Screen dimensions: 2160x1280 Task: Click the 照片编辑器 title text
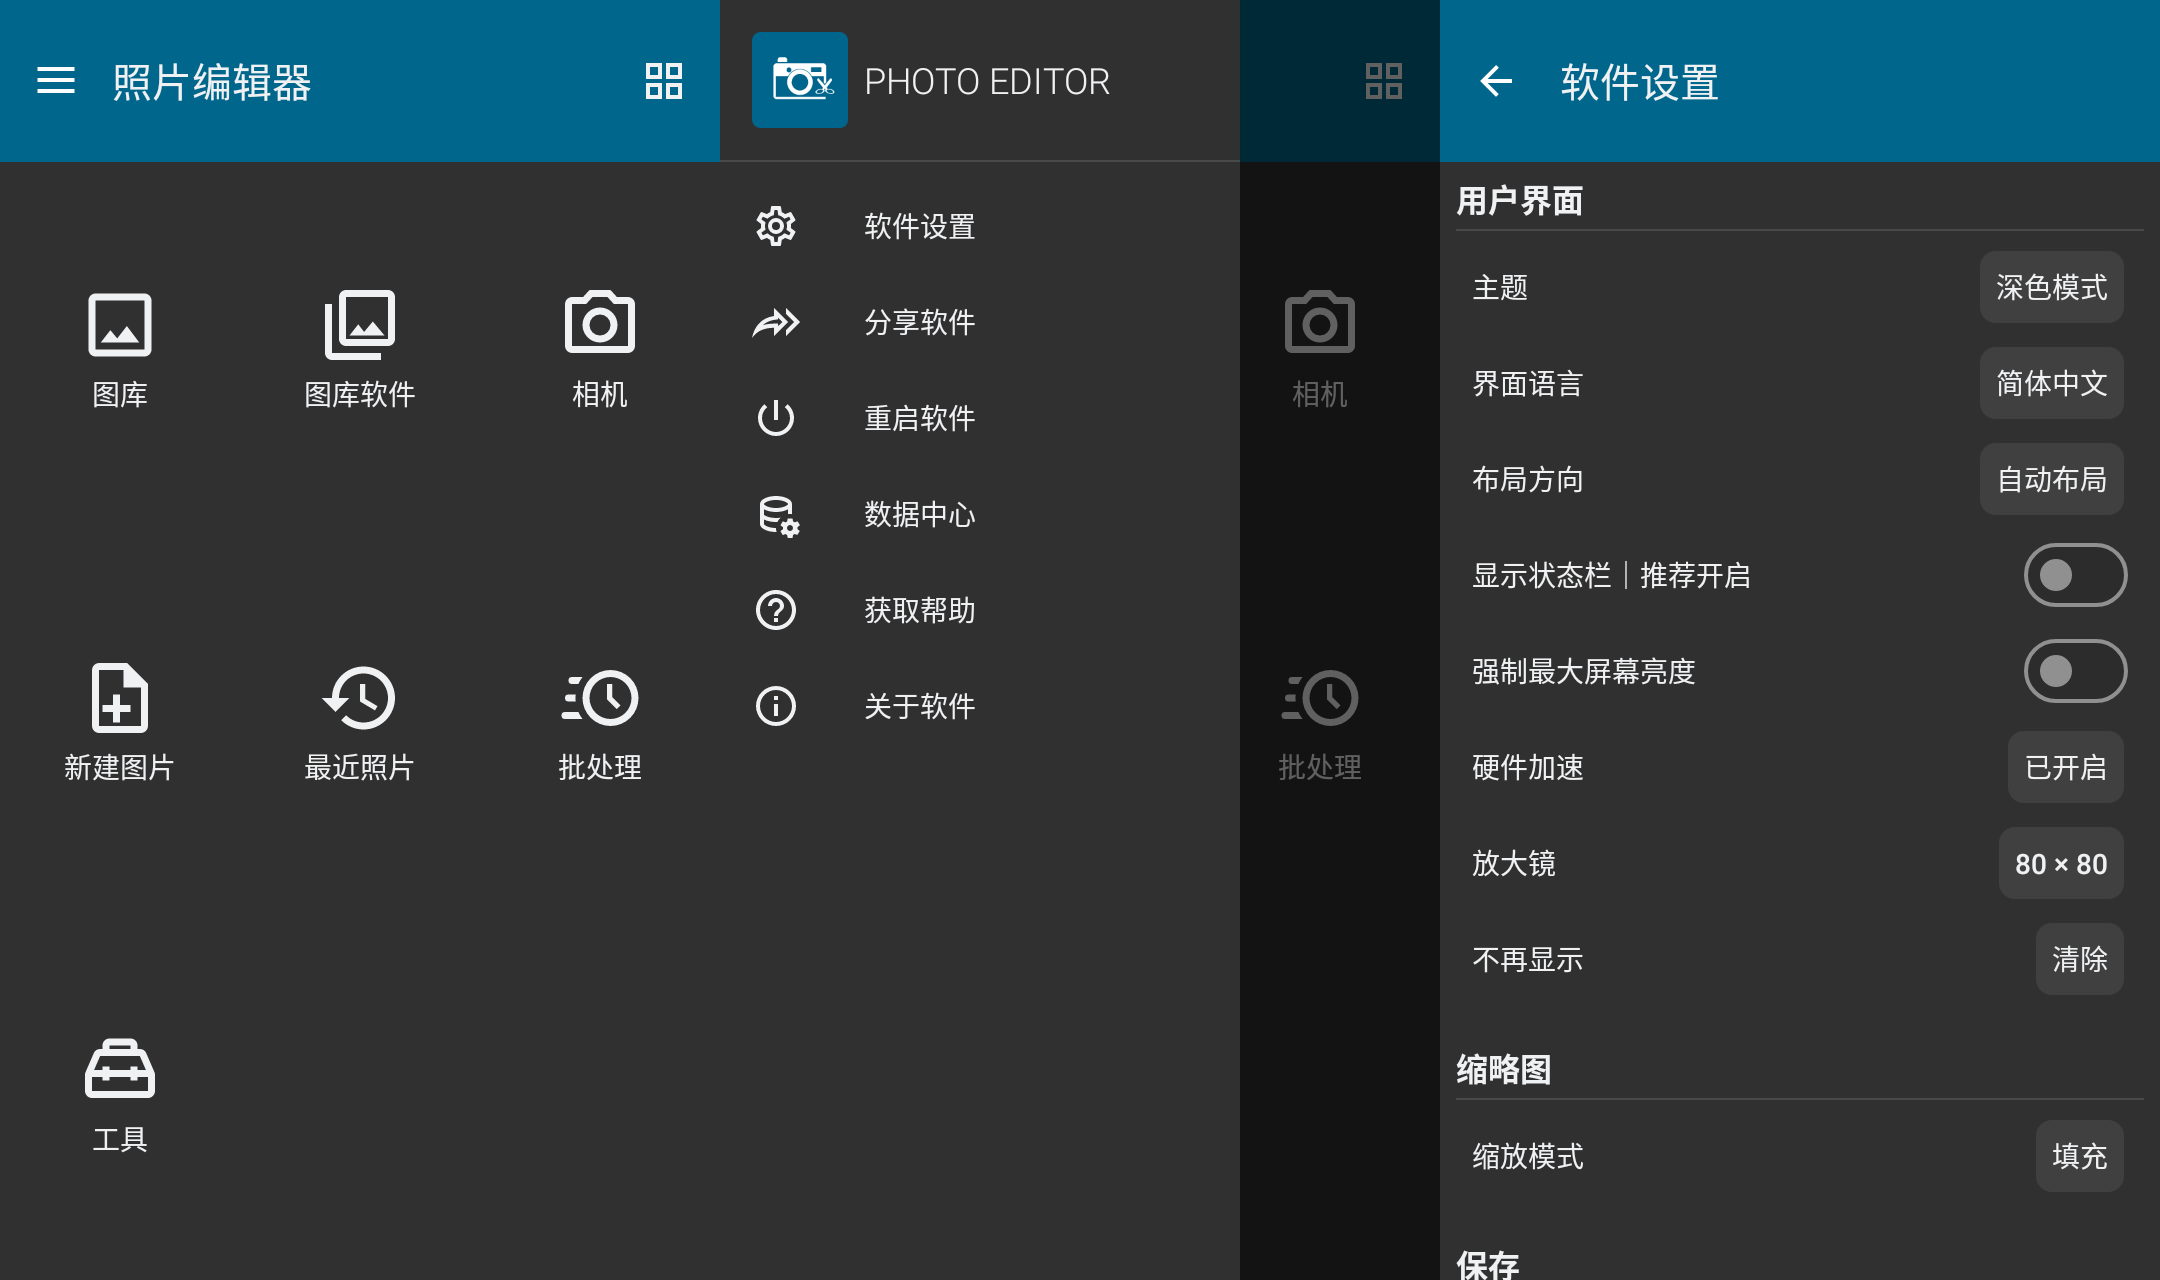pyautogui.click(x=212, y=82)
